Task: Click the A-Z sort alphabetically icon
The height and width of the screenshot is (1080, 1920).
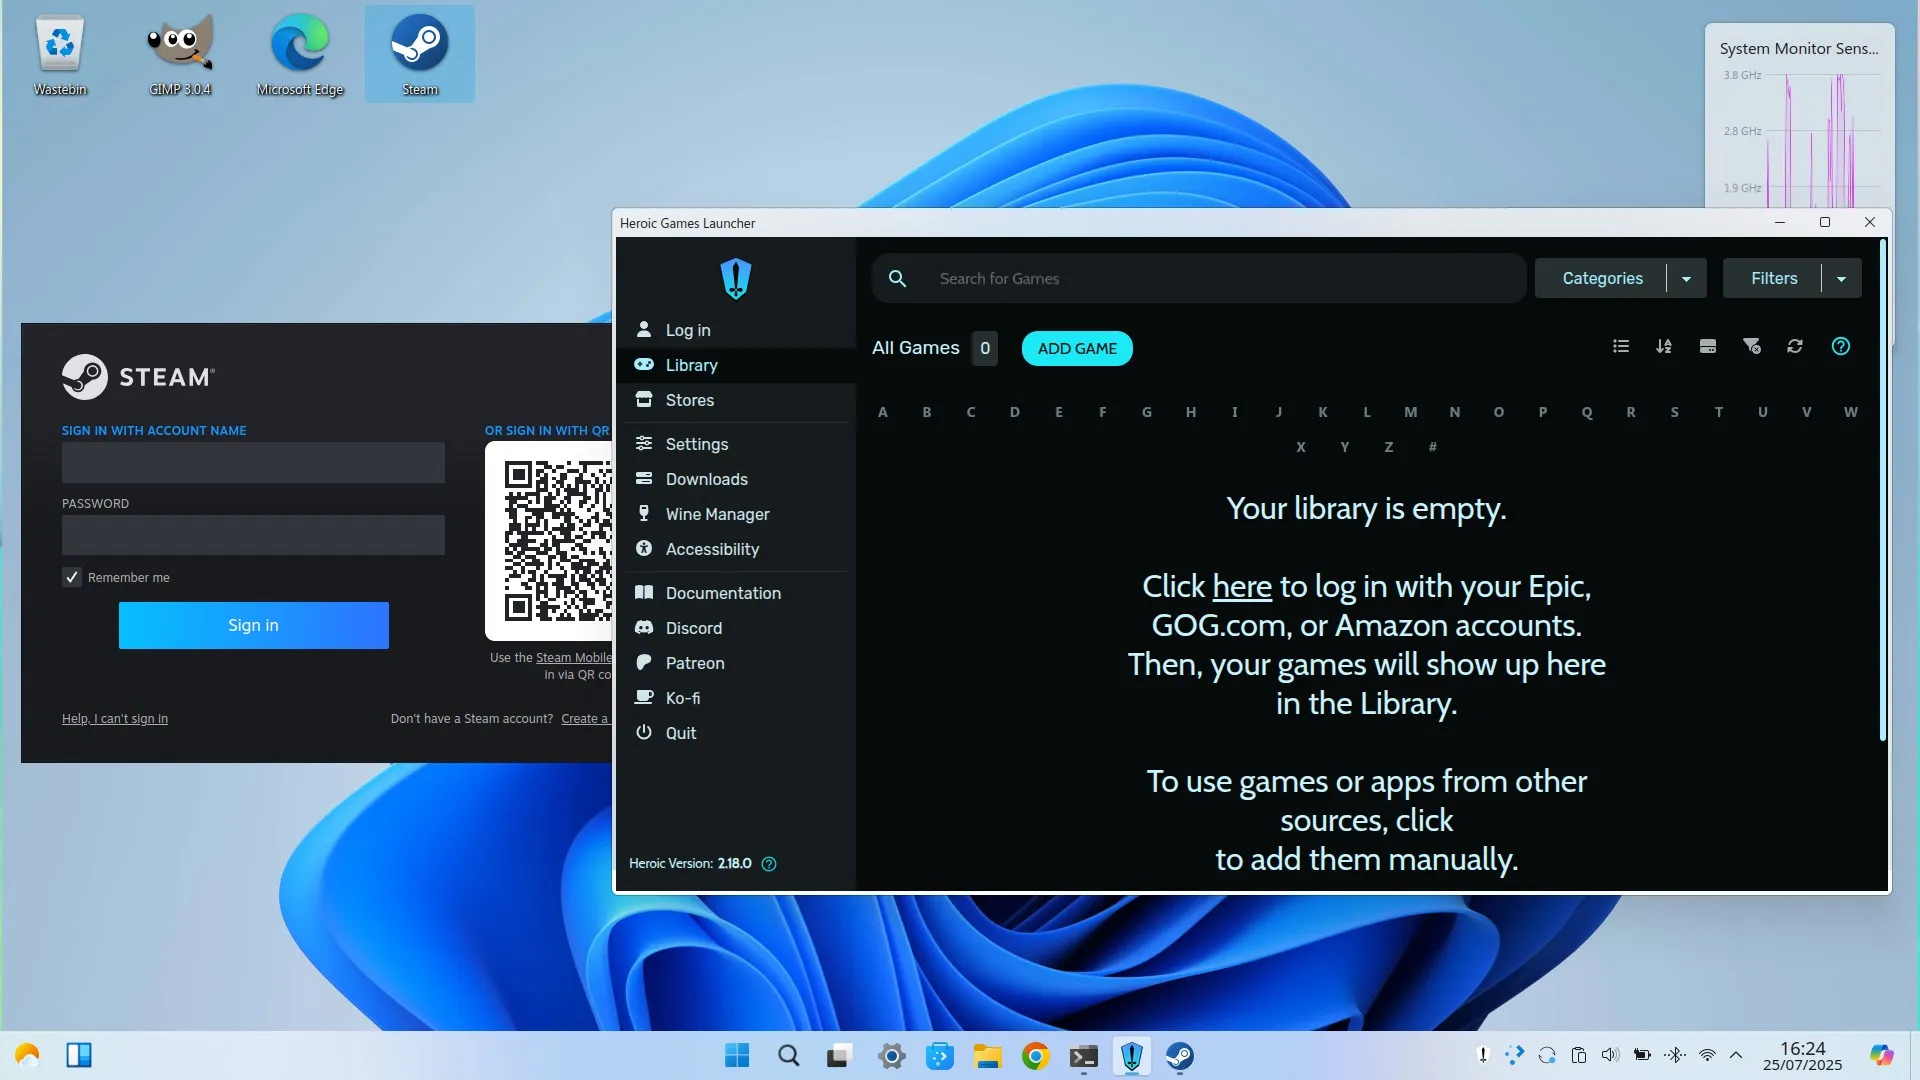Action: coord(1664,346)
